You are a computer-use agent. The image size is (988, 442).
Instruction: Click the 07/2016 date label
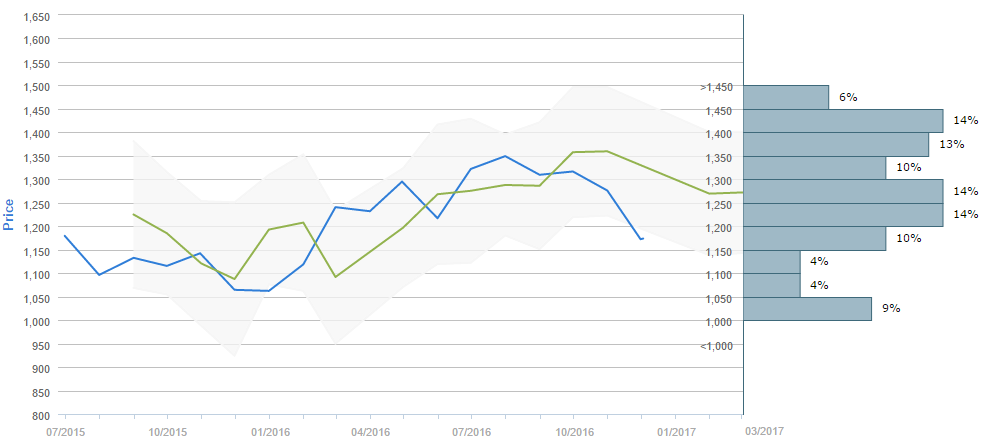coord(472,431)
